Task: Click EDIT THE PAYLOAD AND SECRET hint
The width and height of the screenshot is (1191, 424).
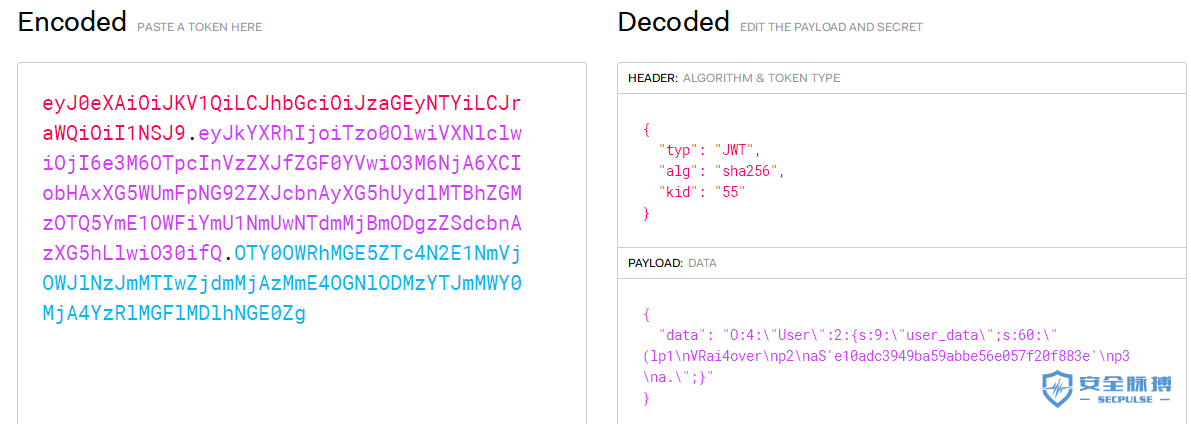Action: tap(831, 27)
